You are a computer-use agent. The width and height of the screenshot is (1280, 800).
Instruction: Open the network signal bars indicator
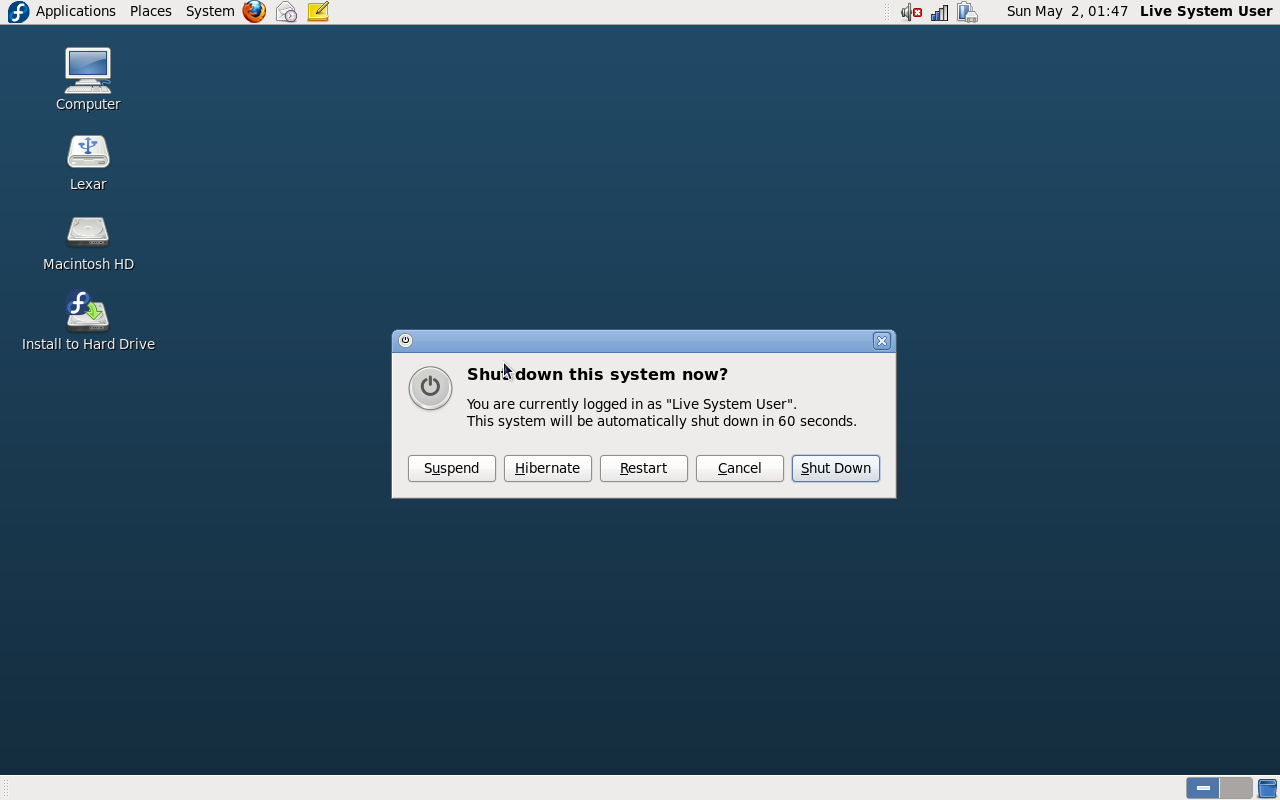coord(939,12)
